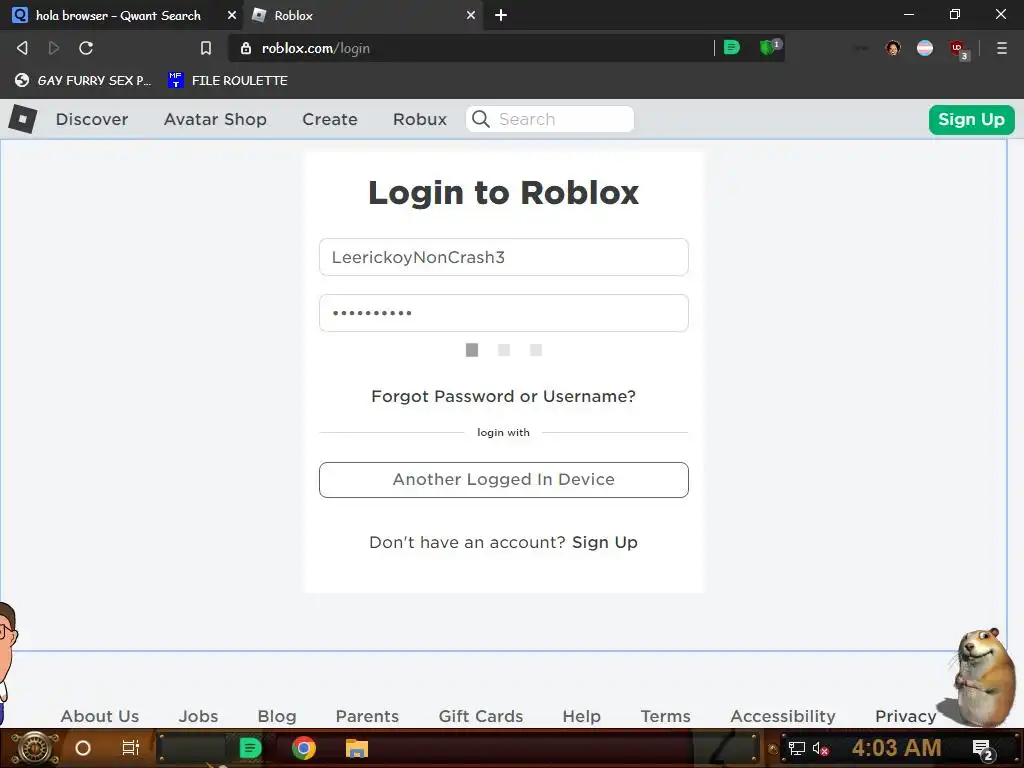Open Avatar Shop in navigation
Screen dimensions: 1024x768
(215, 119)
